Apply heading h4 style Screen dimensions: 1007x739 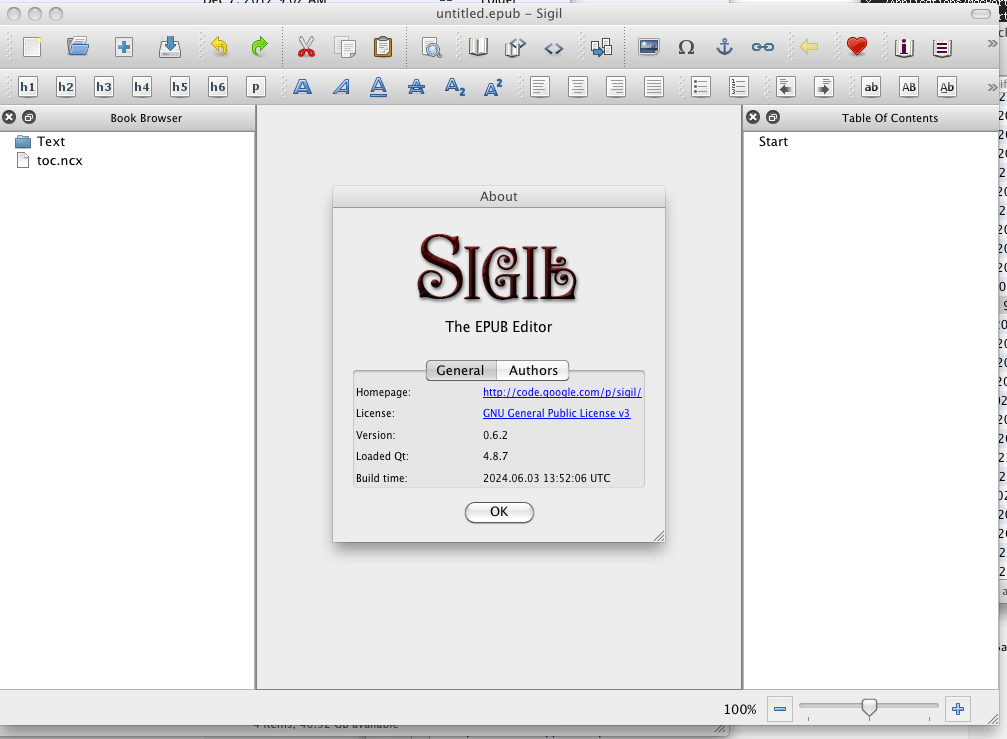coord(142,87)
